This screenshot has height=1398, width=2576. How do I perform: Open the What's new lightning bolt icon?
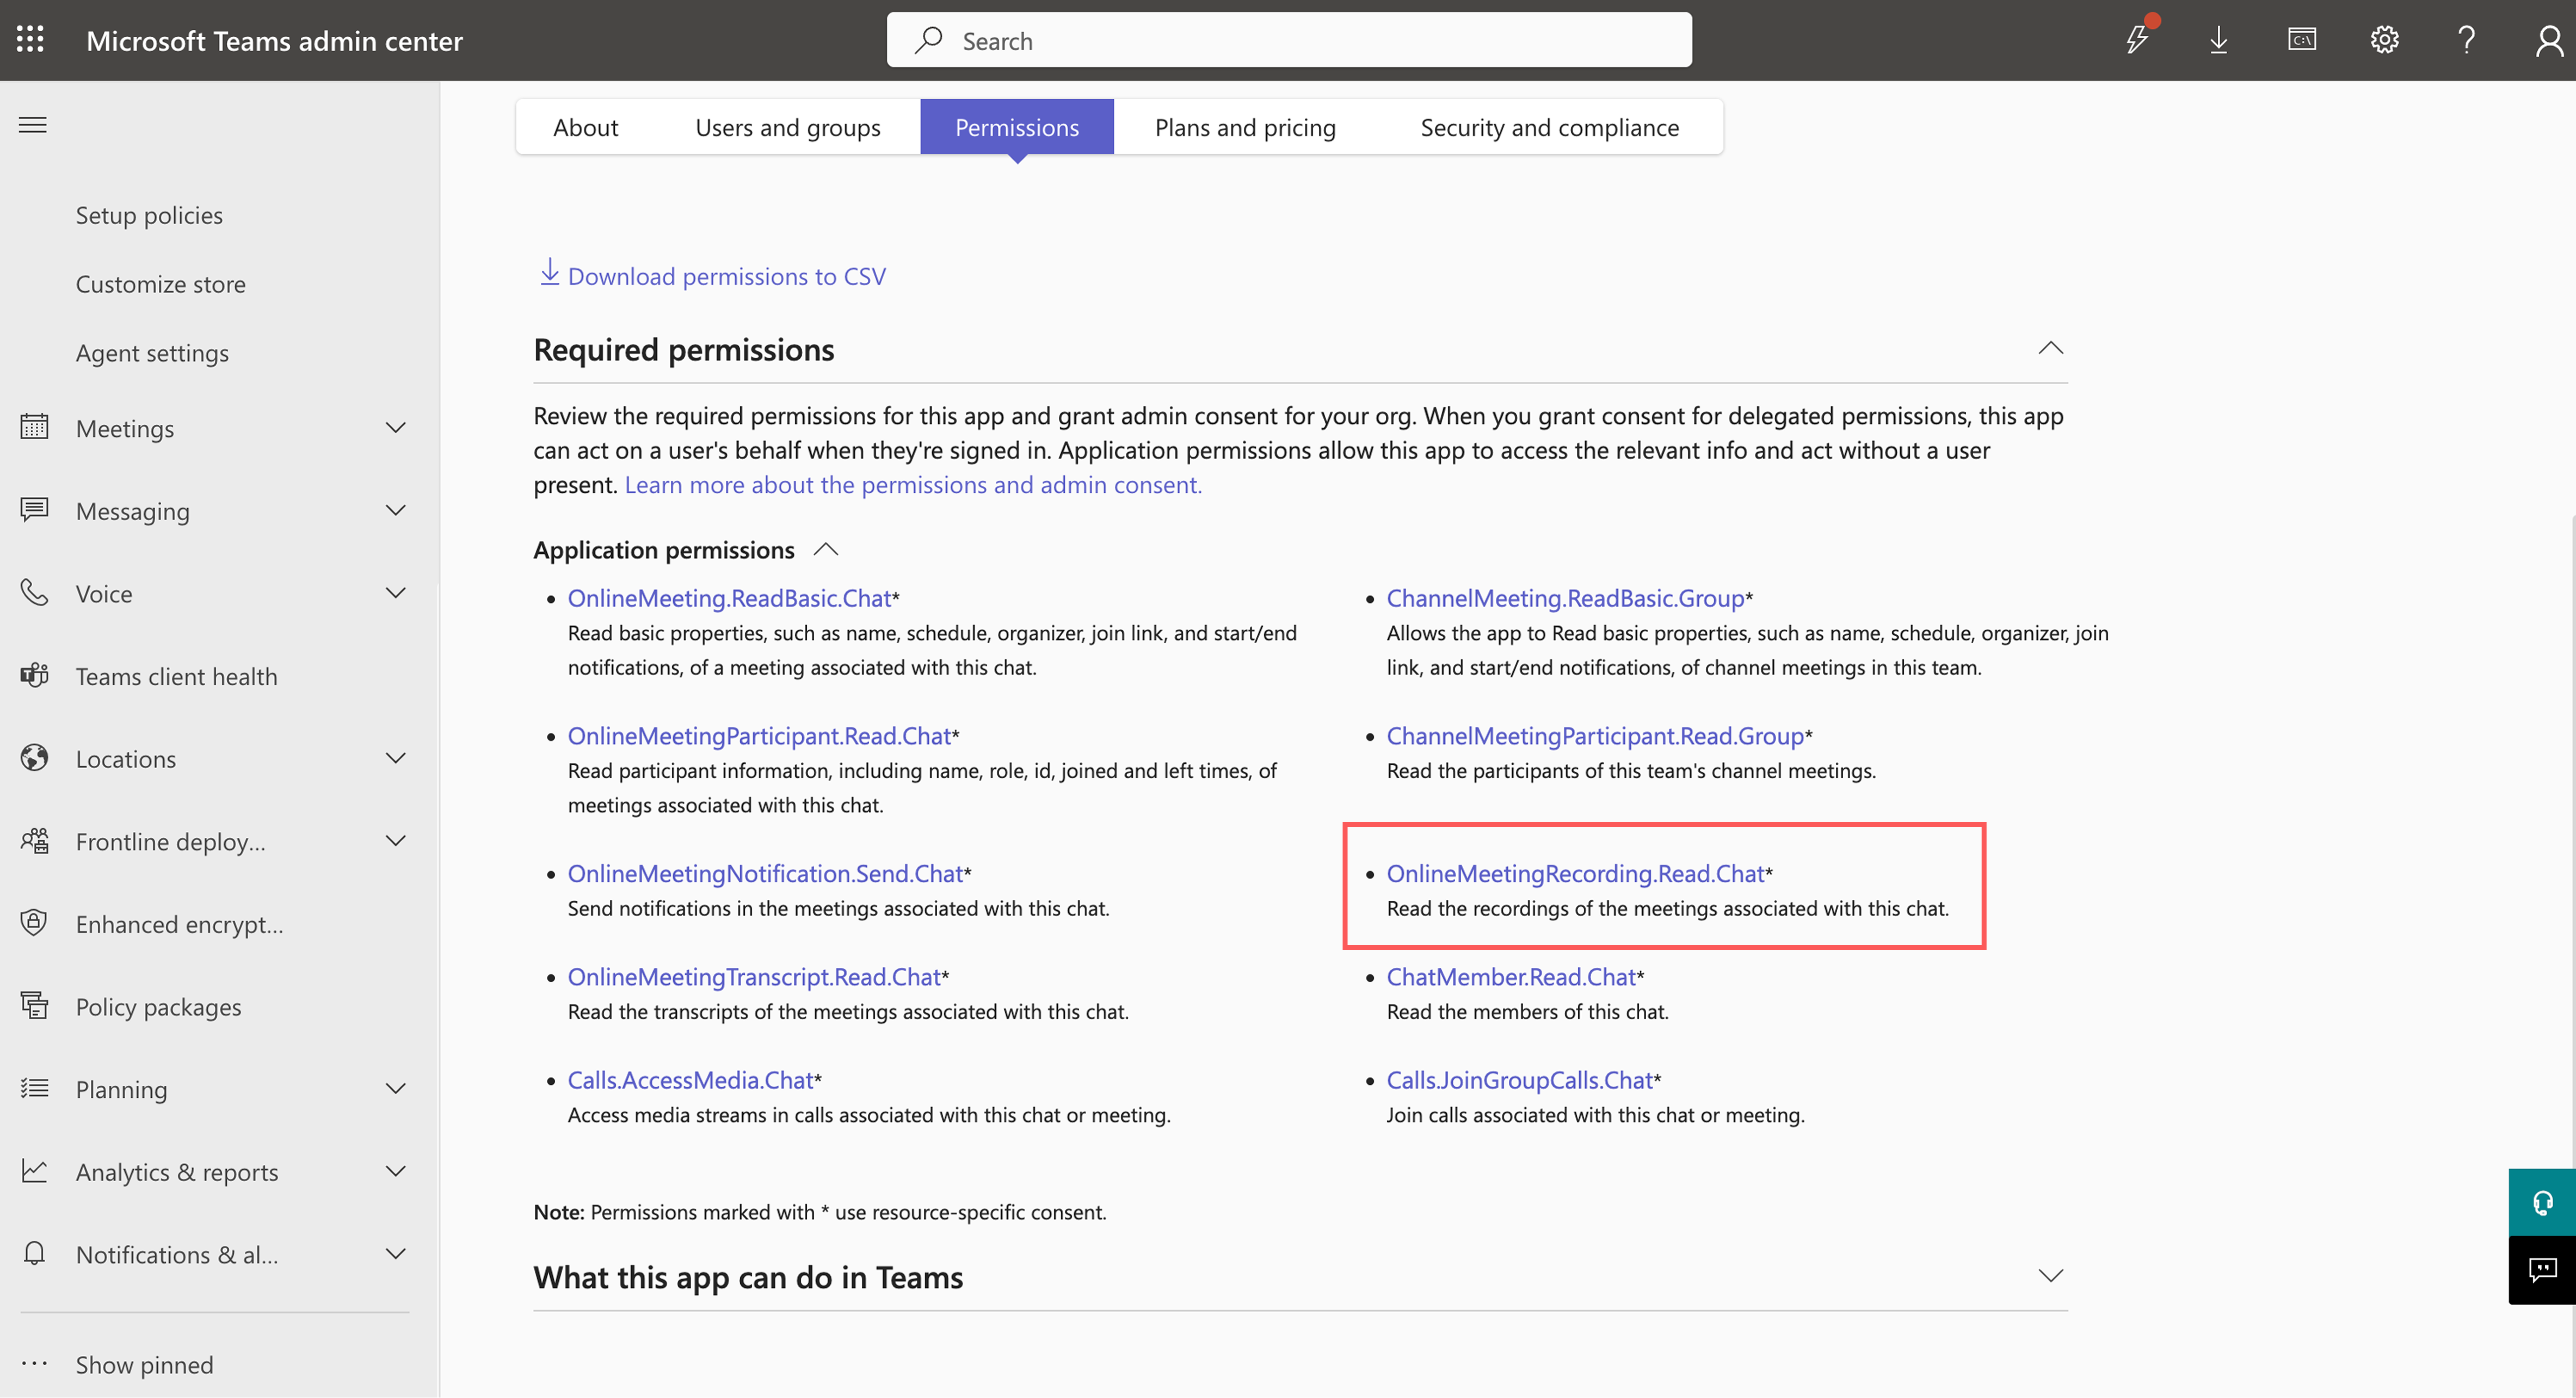tap(2137, 40)
